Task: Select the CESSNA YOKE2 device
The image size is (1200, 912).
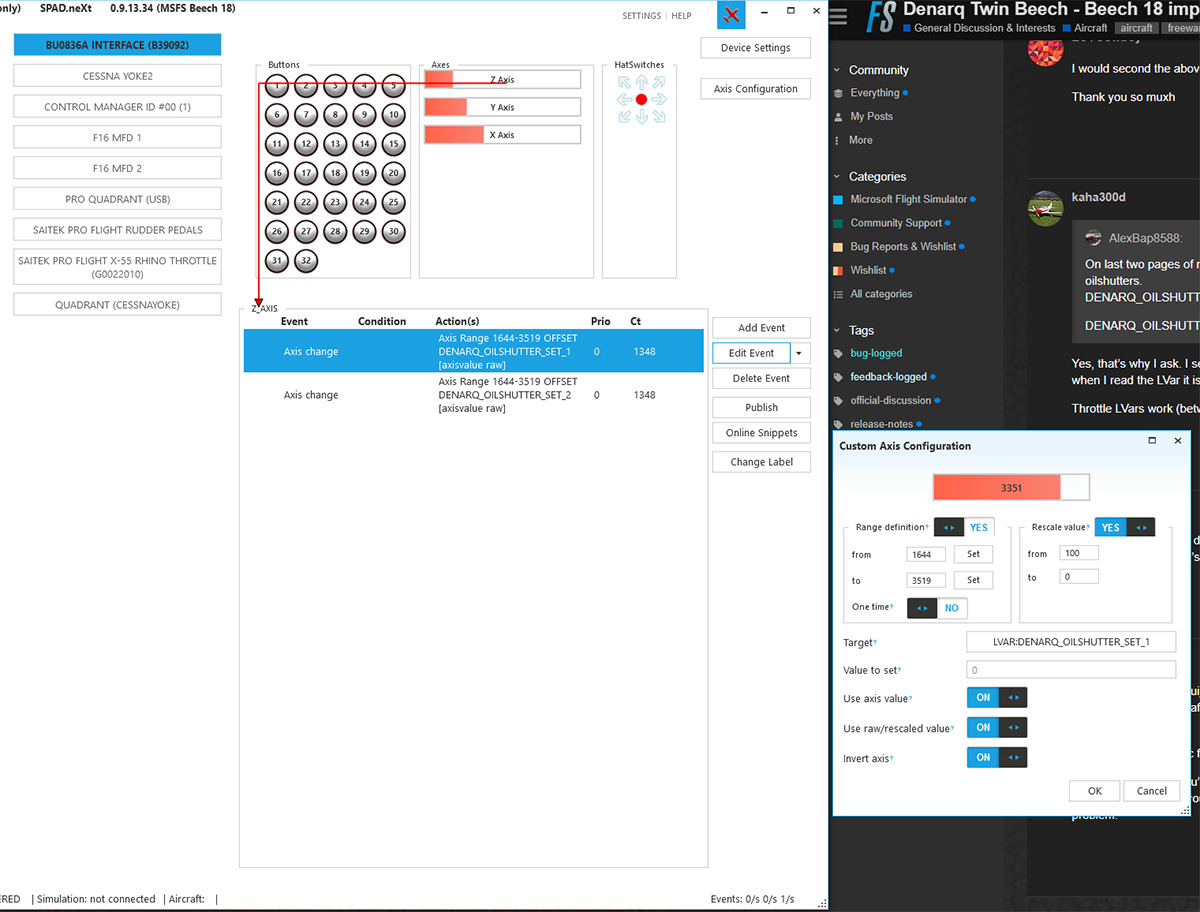Action: 117,76
